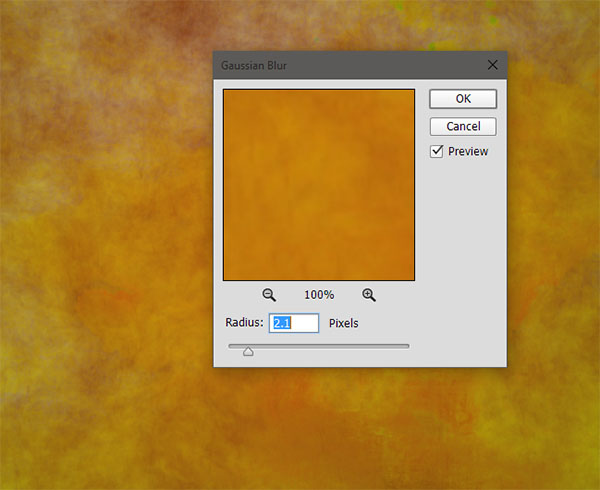
Task: Click the Pixels unit label
Action: tap(343, 323)
